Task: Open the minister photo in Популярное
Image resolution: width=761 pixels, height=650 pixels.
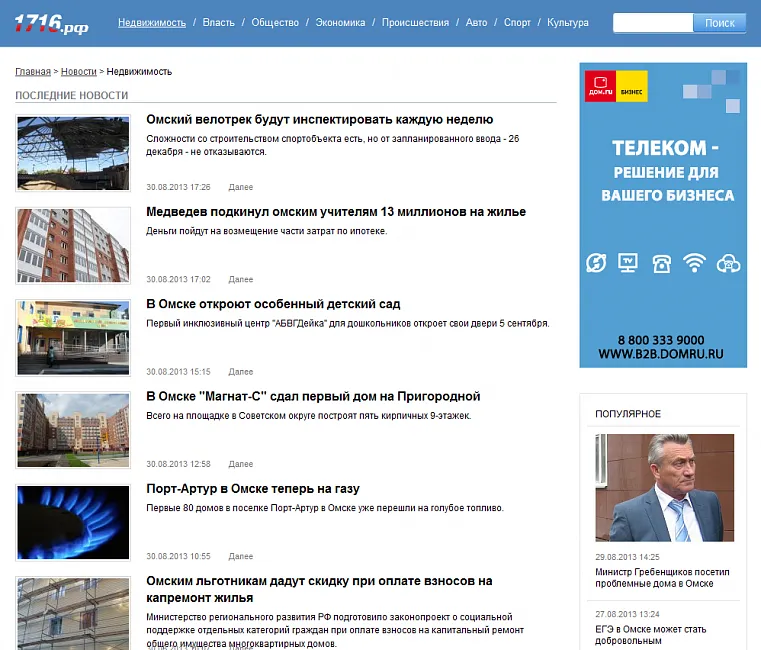Action: tap(664, 487)
